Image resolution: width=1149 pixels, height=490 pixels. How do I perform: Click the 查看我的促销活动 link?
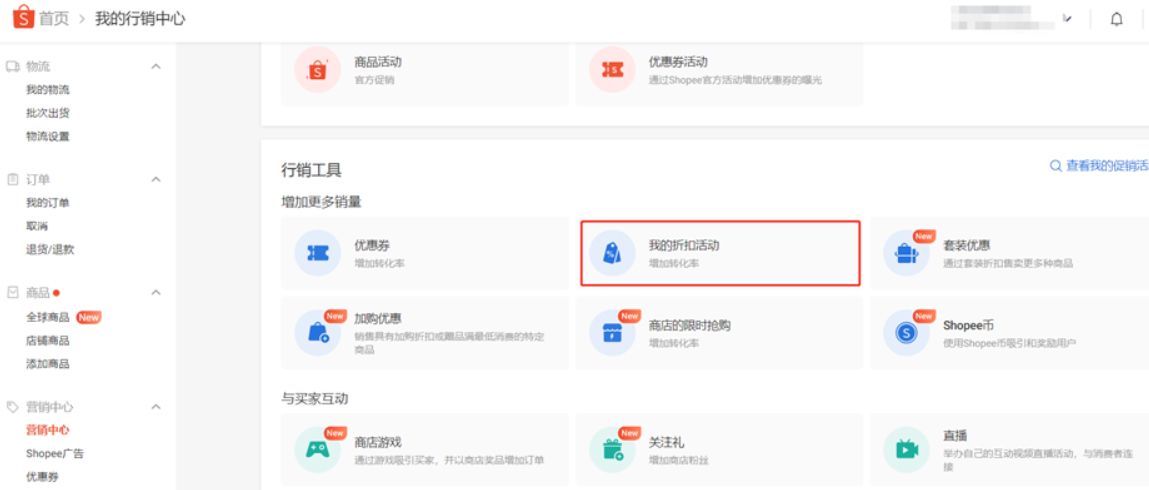coord(1100,166)
